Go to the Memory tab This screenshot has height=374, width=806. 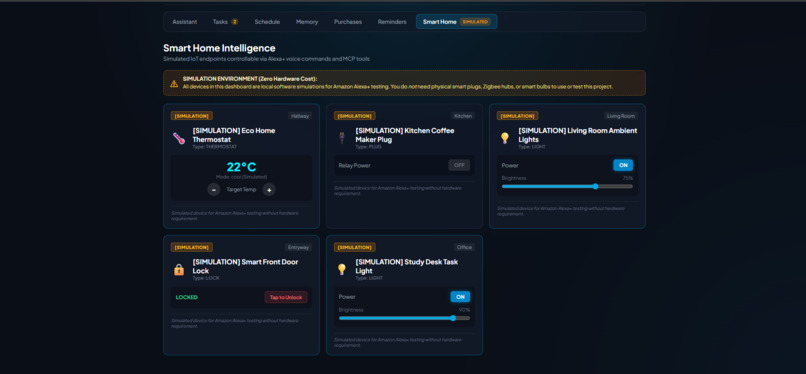tap(307, 22)
